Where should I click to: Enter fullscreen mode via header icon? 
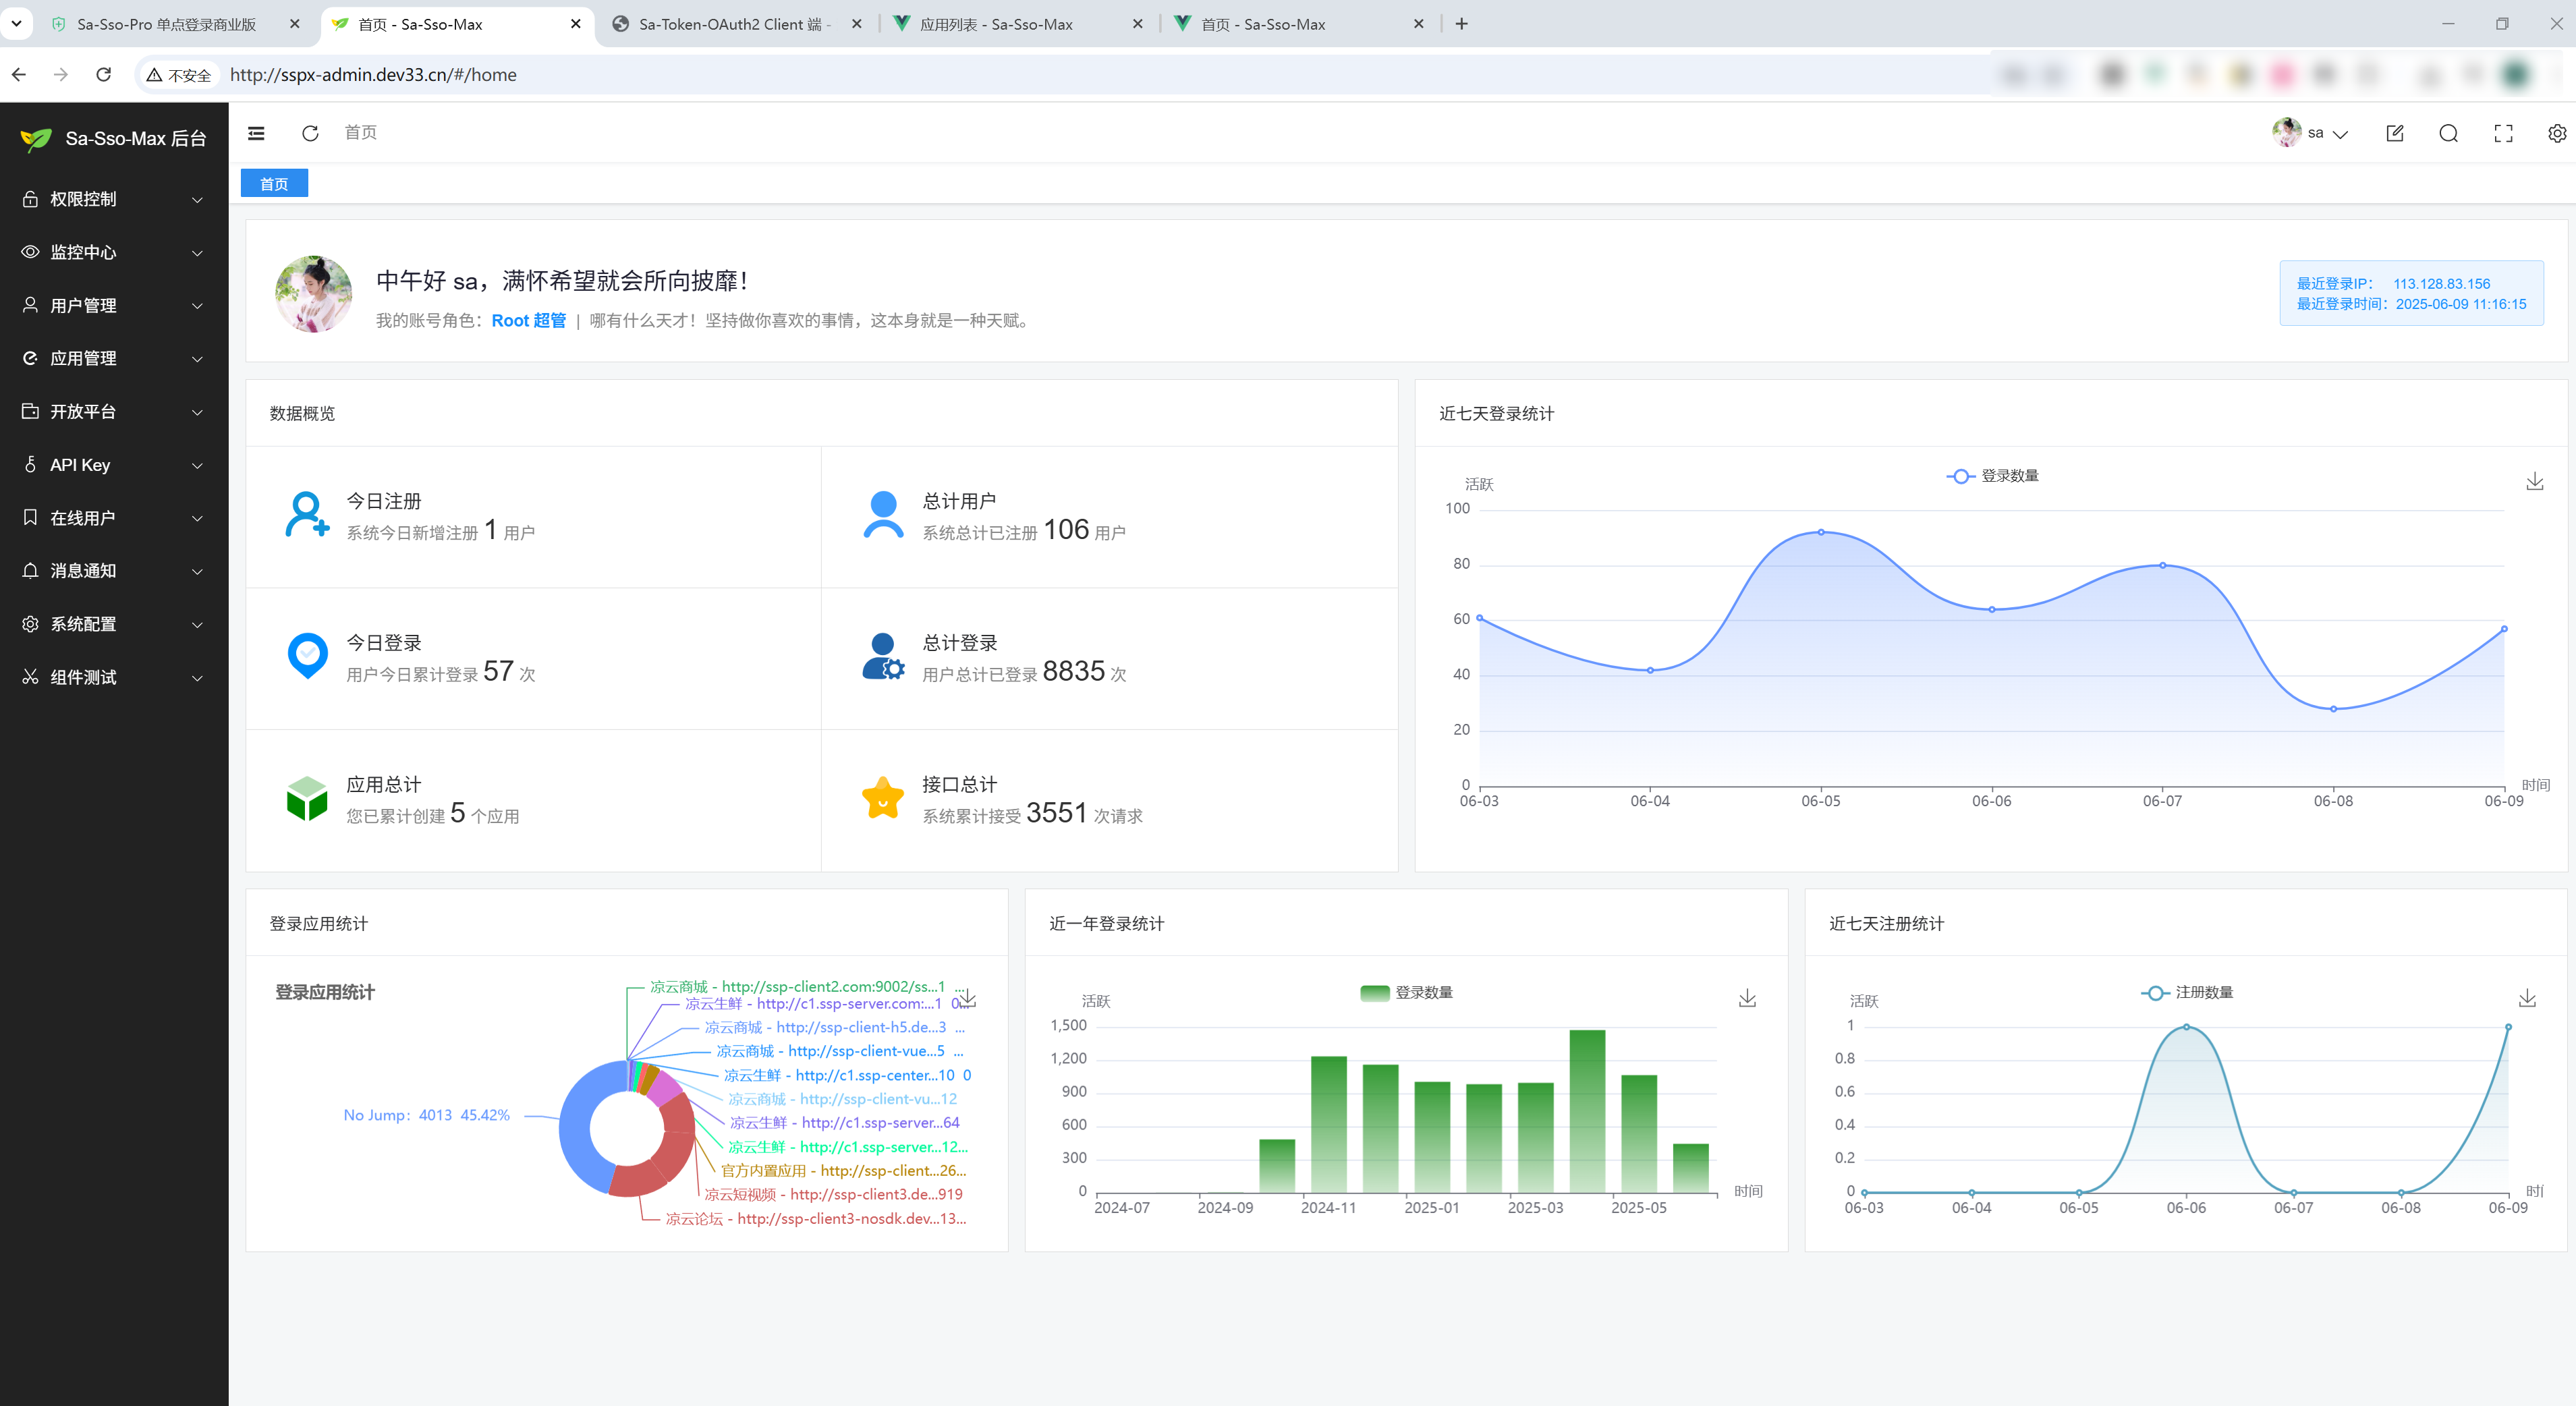[2503, 133]
